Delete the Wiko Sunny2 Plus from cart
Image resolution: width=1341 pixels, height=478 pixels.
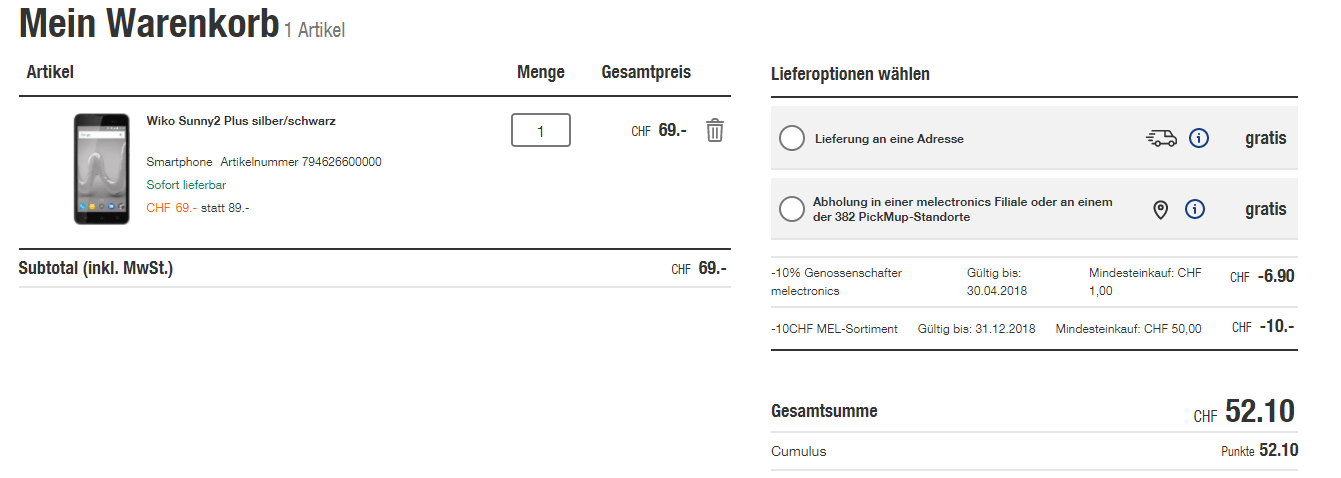714,130
